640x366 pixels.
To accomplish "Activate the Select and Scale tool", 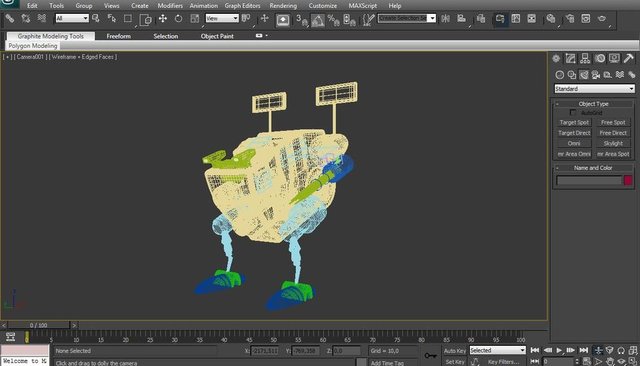I will pos(195,18).
